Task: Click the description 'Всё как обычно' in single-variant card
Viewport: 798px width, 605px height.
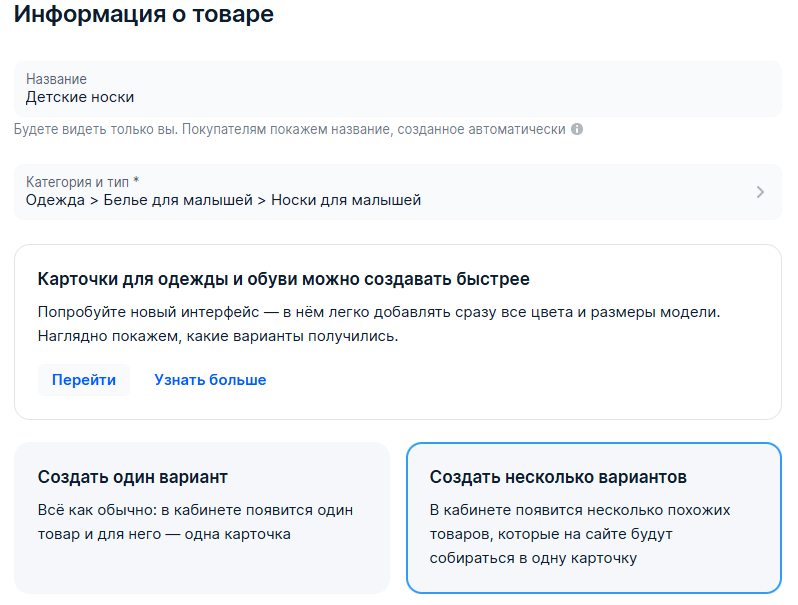Action: click(x=95, y=510)
